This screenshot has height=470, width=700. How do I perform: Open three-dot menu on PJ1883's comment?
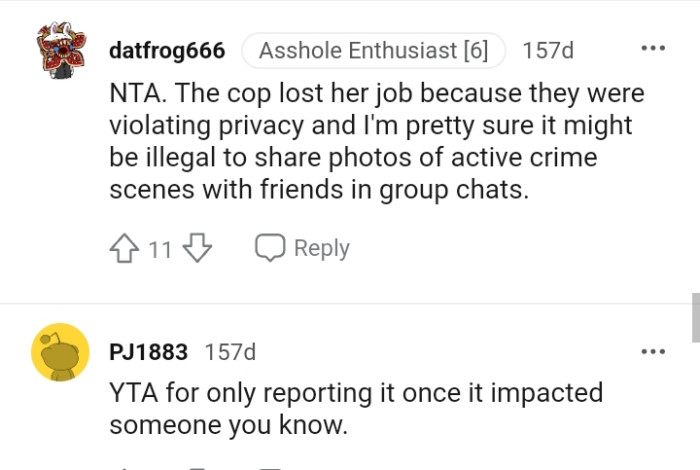point(652,351)
